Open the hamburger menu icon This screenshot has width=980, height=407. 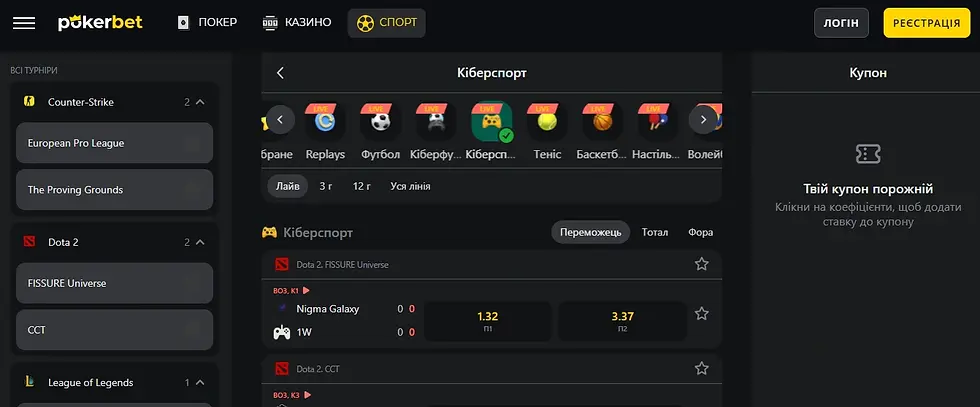[24, 23]
